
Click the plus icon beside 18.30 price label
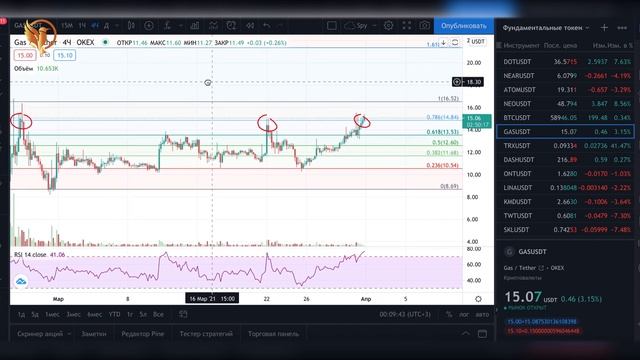tap(457, 82)
